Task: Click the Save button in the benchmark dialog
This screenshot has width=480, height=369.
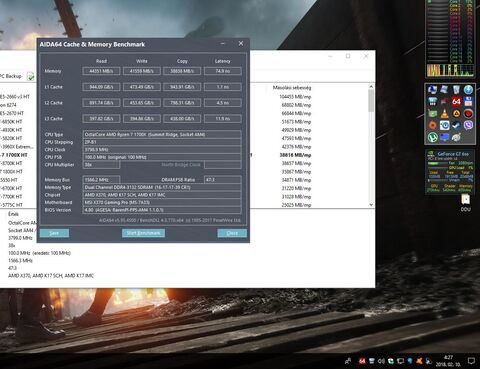Action: [x=54, y=233]
